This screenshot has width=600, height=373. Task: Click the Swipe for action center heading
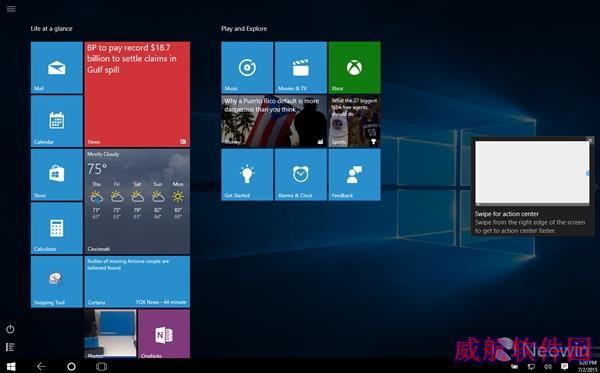click(x=507, y=214)
